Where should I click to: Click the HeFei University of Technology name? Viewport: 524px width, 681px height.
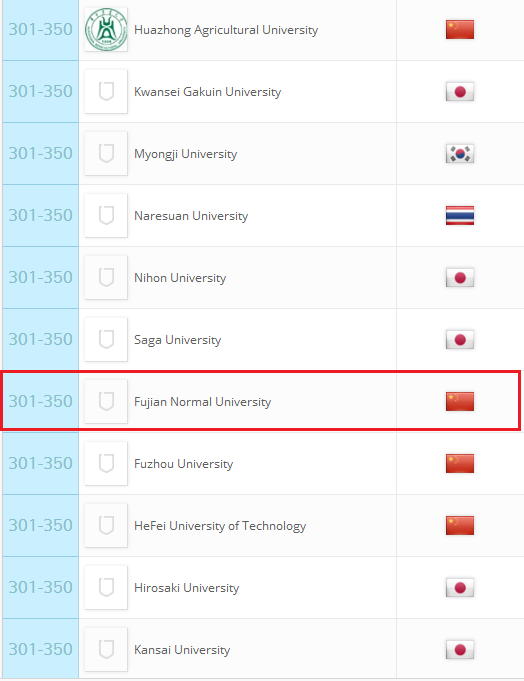(220, 526)
